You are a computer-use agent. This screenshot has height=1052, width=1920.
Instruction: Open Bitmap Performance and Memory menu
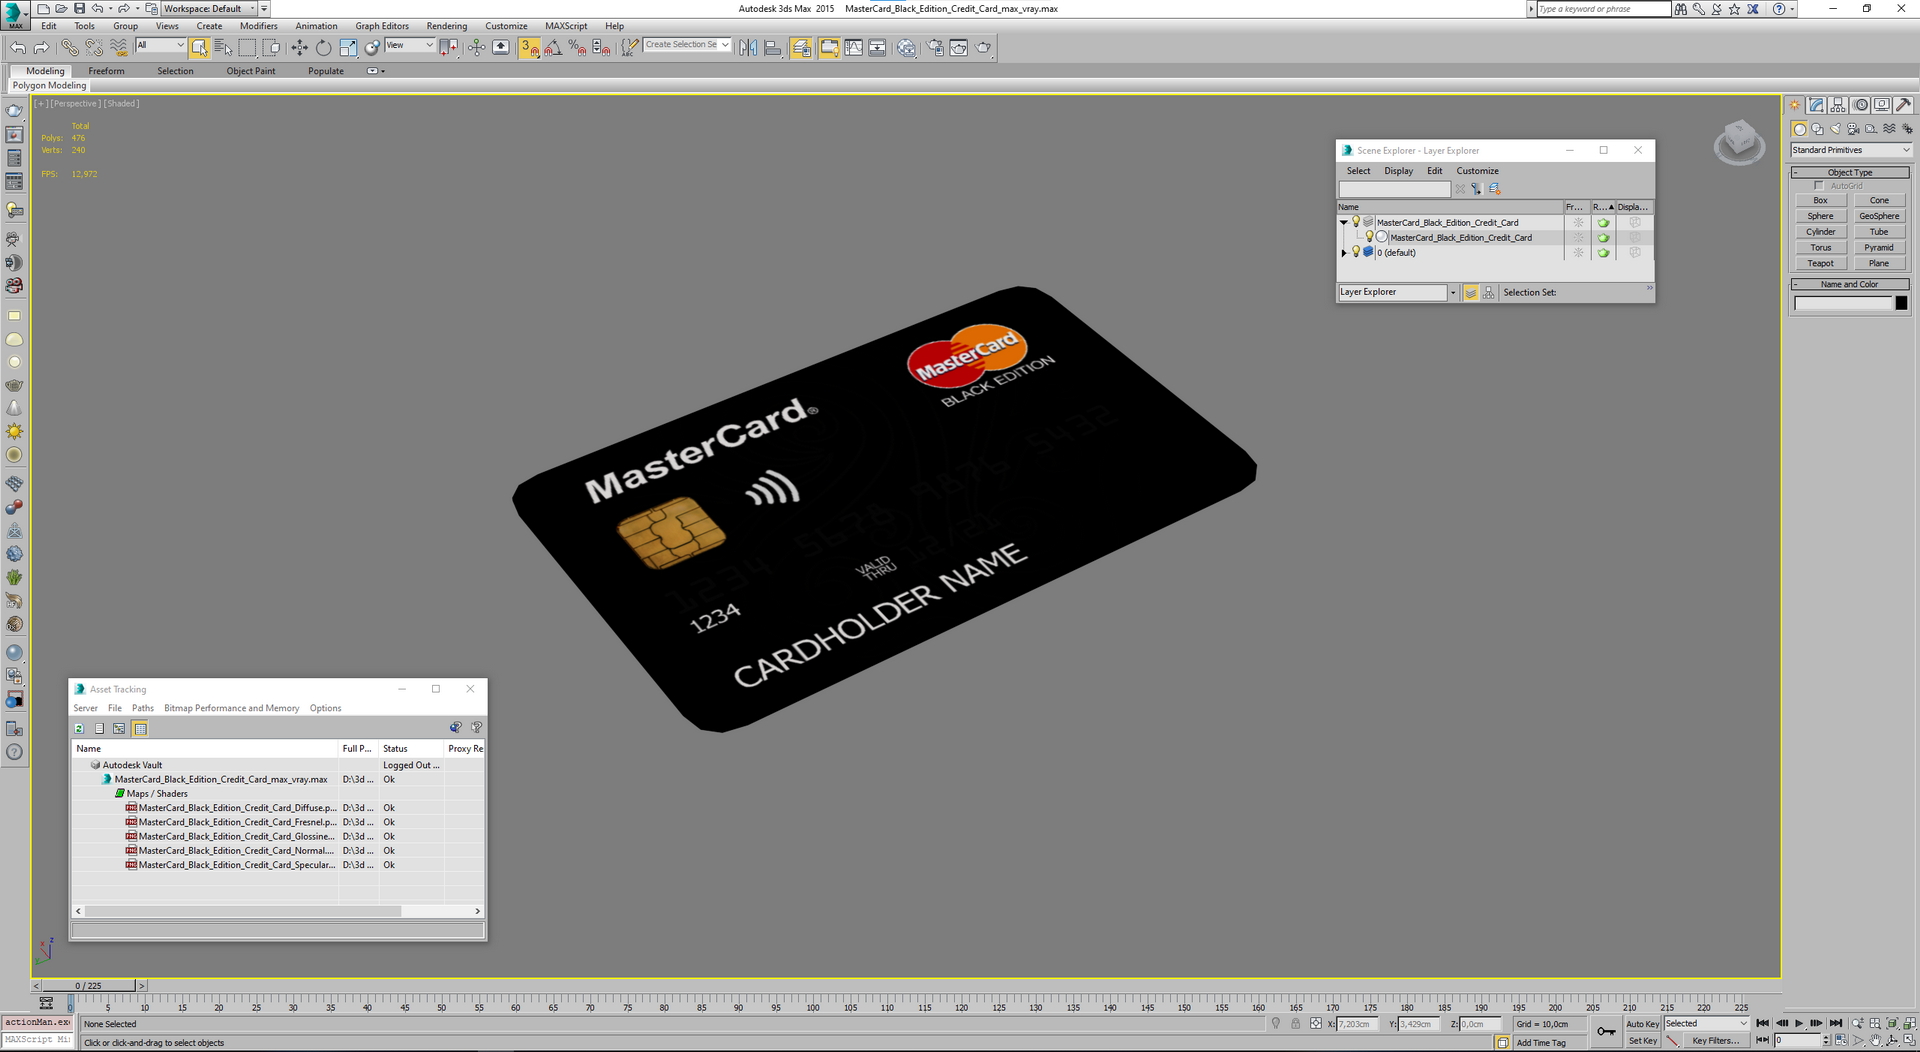231,708
